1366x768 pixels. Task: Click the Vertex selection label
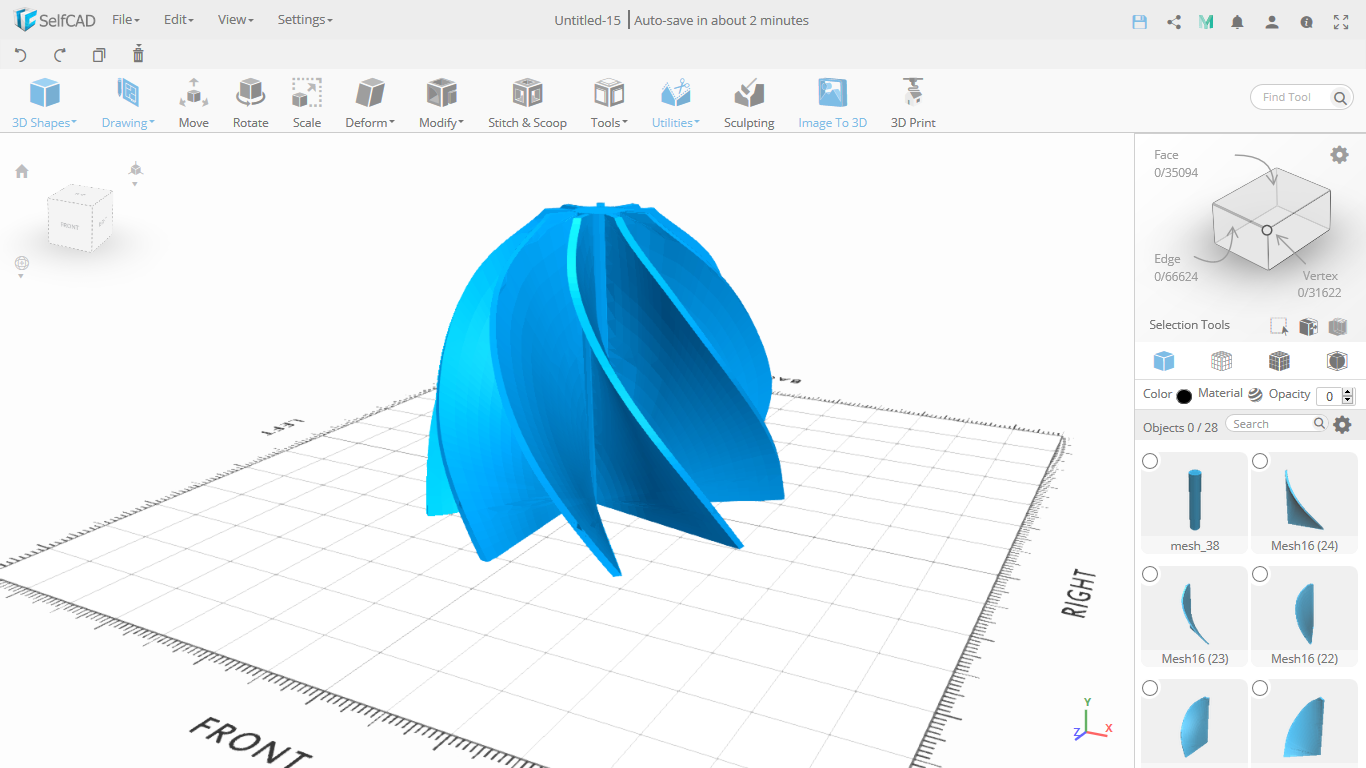pyautogui.click(x=1320, y=276)
